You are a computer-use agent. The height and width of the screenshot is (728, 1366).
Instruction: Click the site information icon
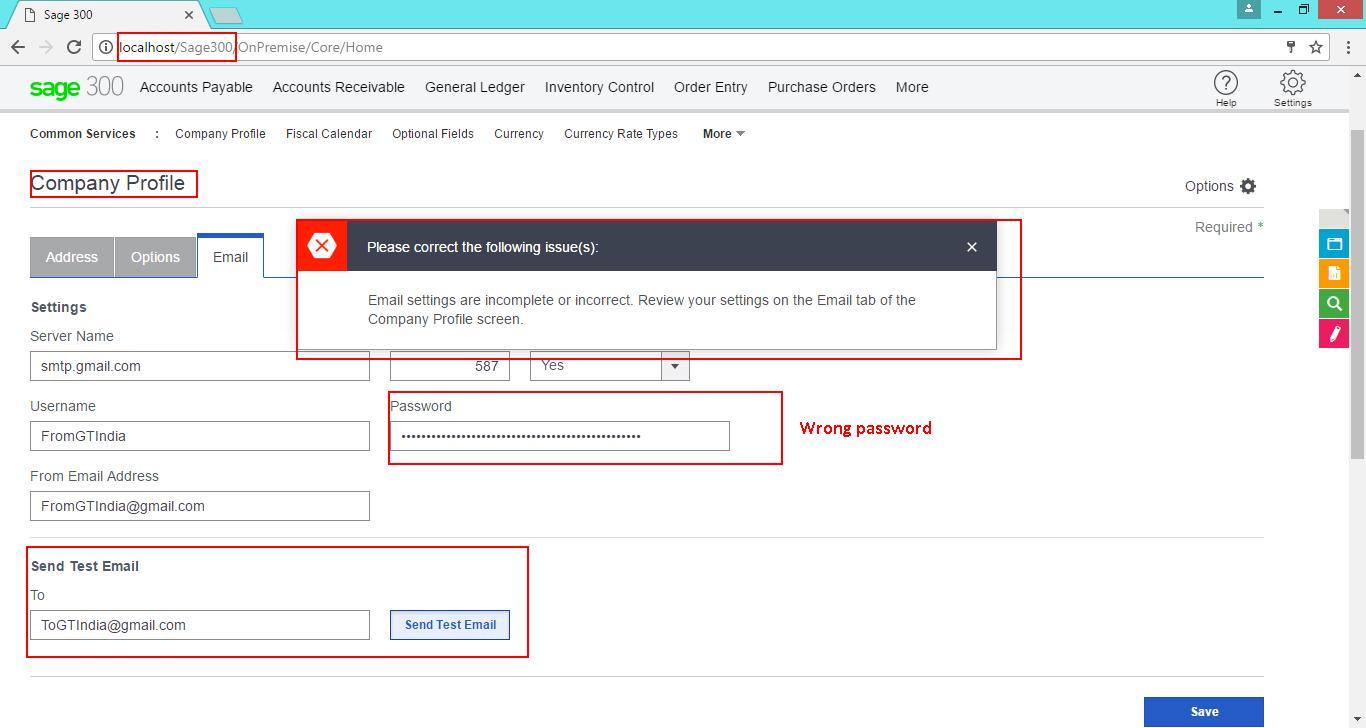click(105, 47)
